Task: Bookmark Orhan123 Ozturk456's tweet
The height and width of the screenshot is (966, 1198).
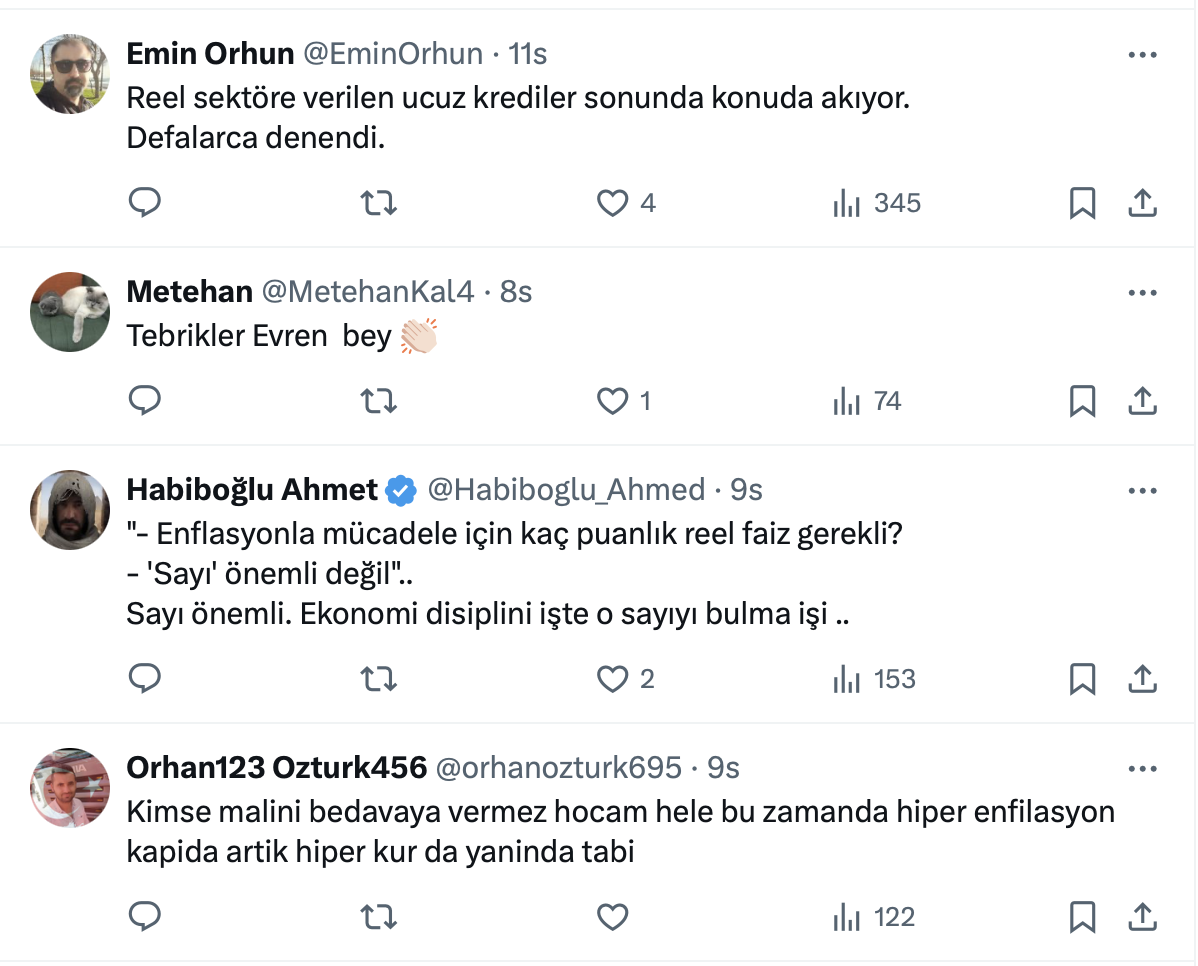Action: click(1082, 917)
